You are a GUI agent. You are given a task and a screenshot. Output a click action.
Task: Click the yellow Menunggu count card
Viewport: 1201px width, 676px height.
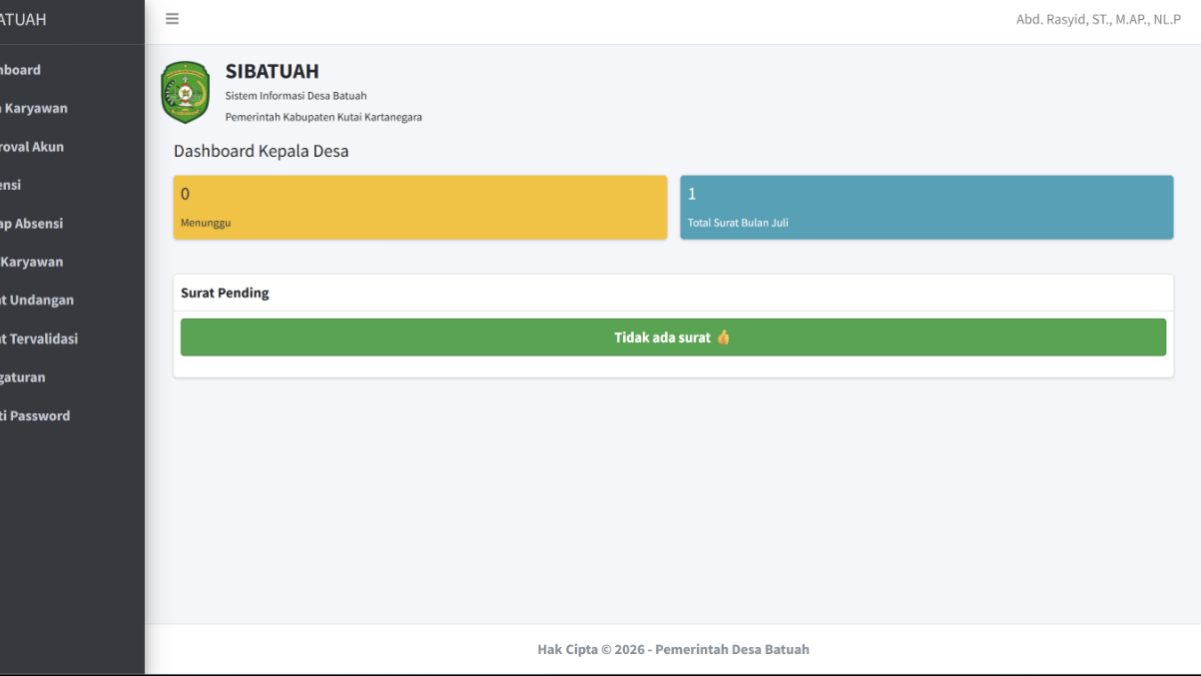pos(420,207)
